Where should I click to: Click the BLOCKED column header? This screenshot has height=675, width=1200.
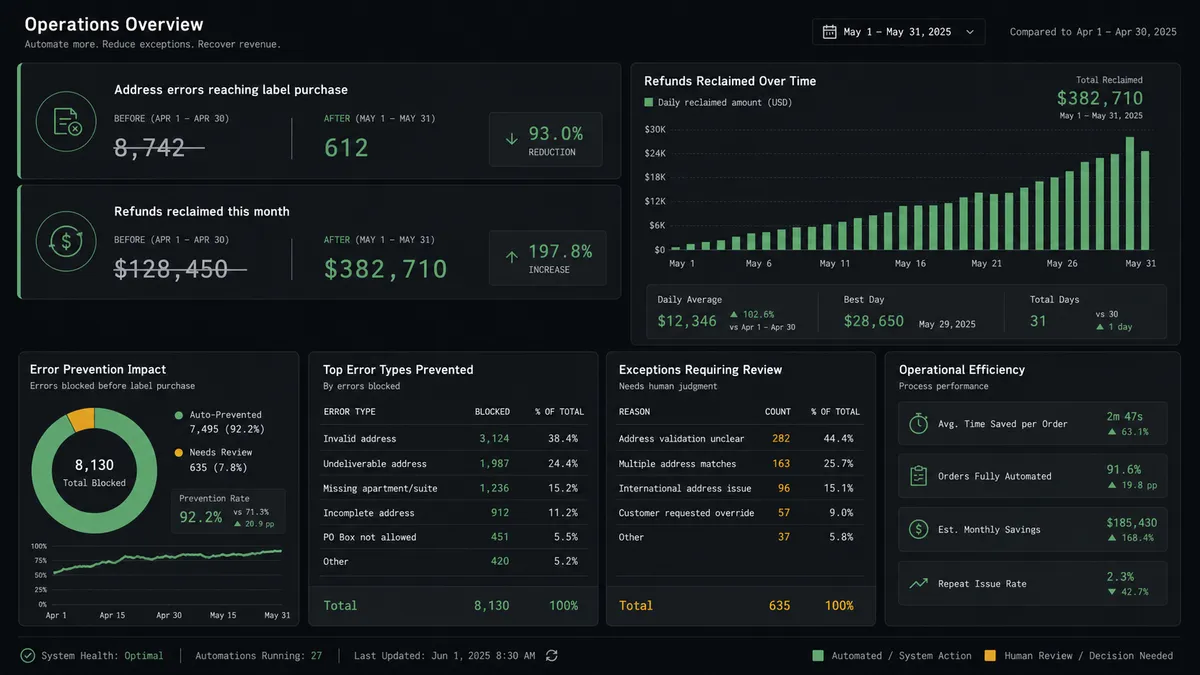point(492,412)
